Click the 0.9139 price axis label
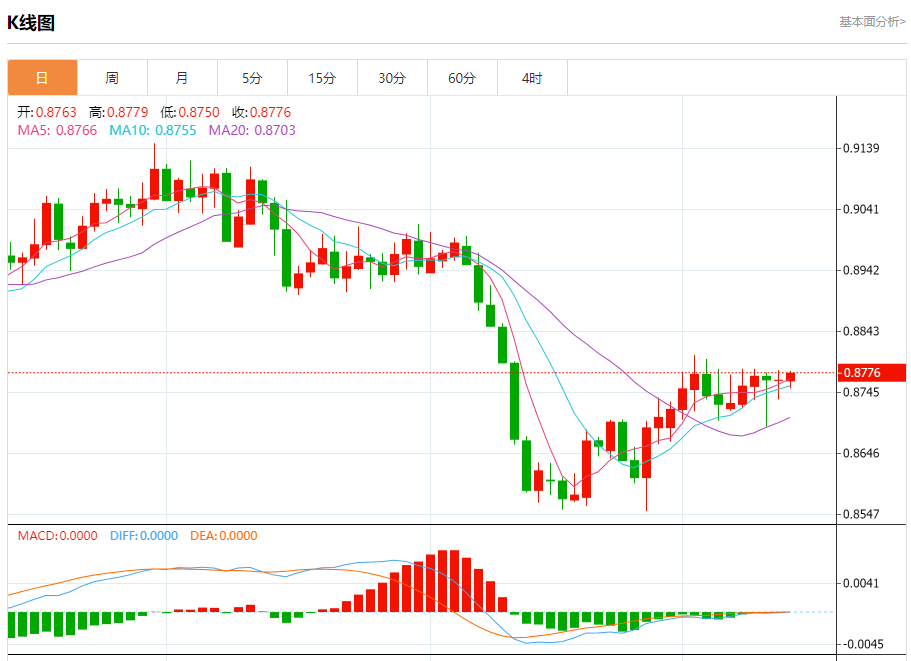The image size is (911, 661). pyautogui.click(x=862, y=148)
